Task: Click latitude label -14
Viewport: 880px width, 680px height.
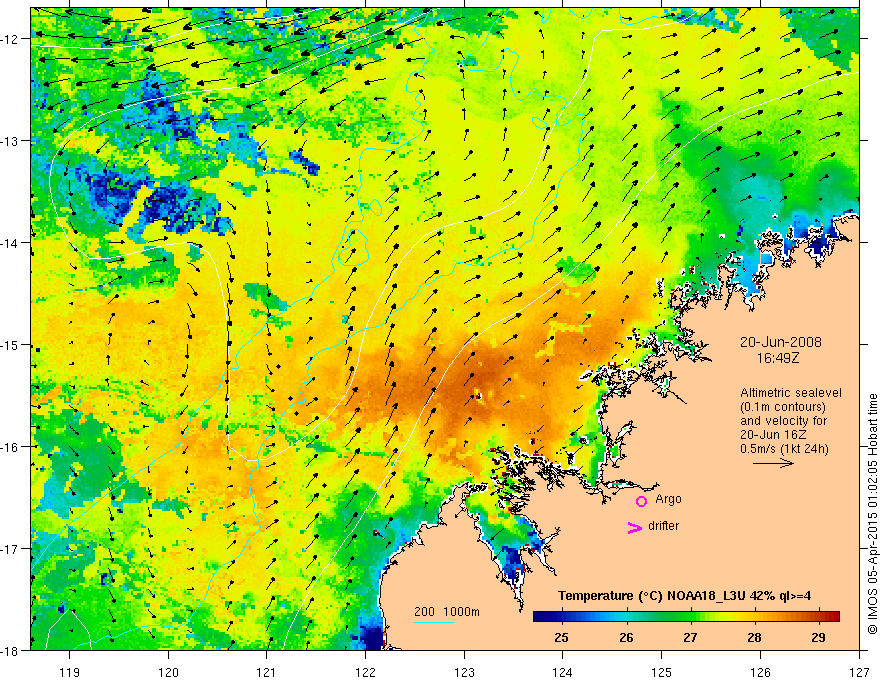Action: 11,243
